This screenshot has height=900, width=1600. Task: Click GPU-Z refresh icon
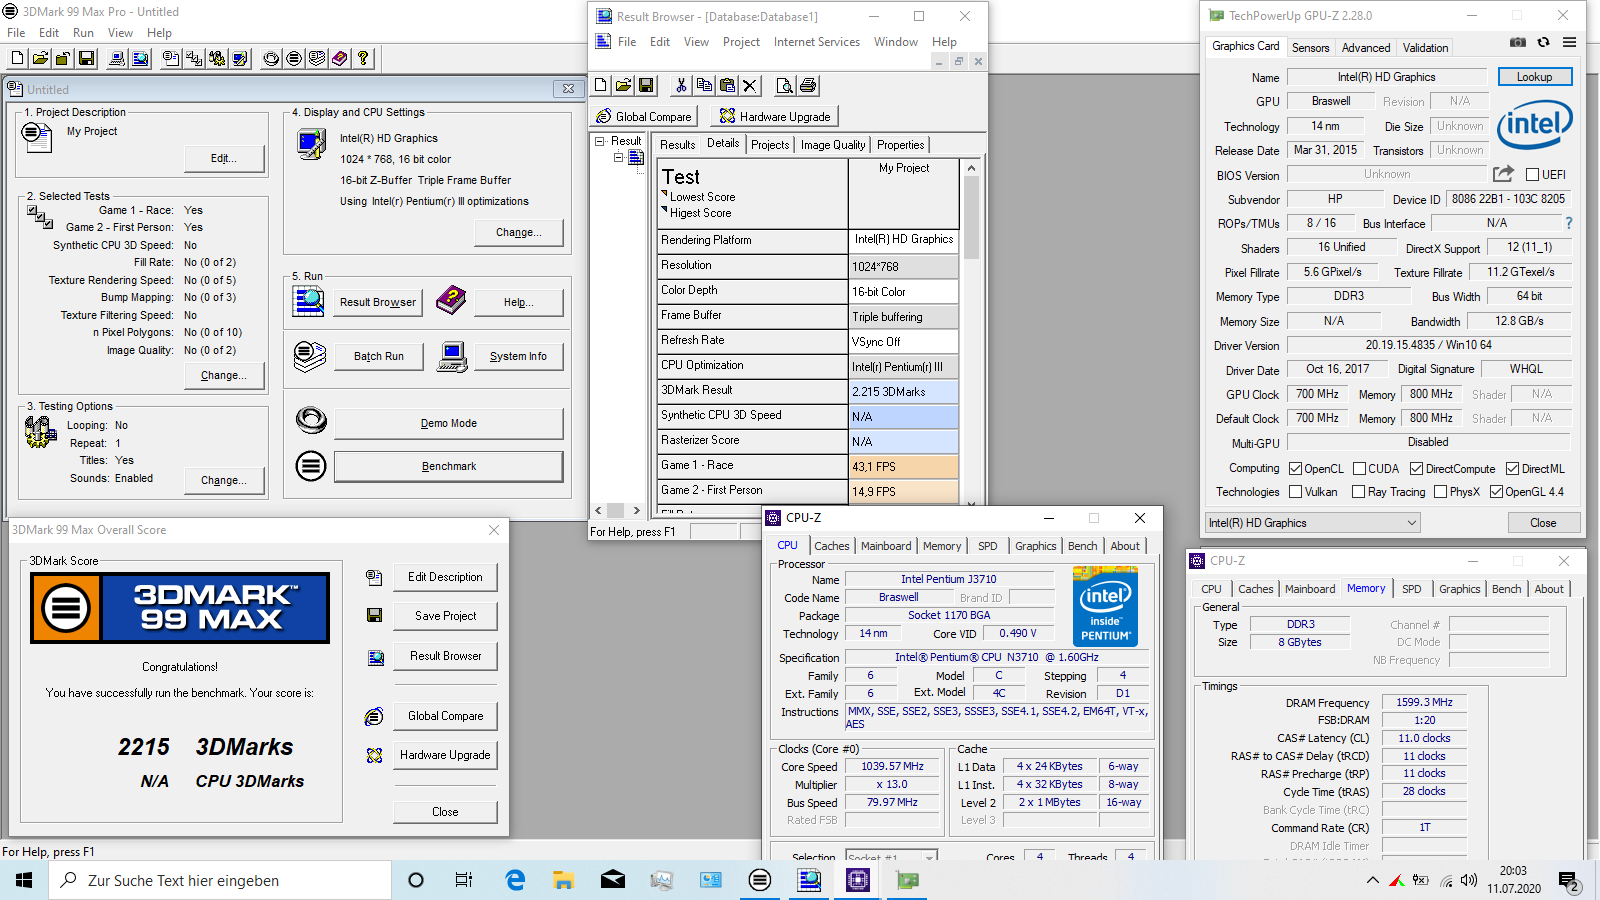[1543, 43]
